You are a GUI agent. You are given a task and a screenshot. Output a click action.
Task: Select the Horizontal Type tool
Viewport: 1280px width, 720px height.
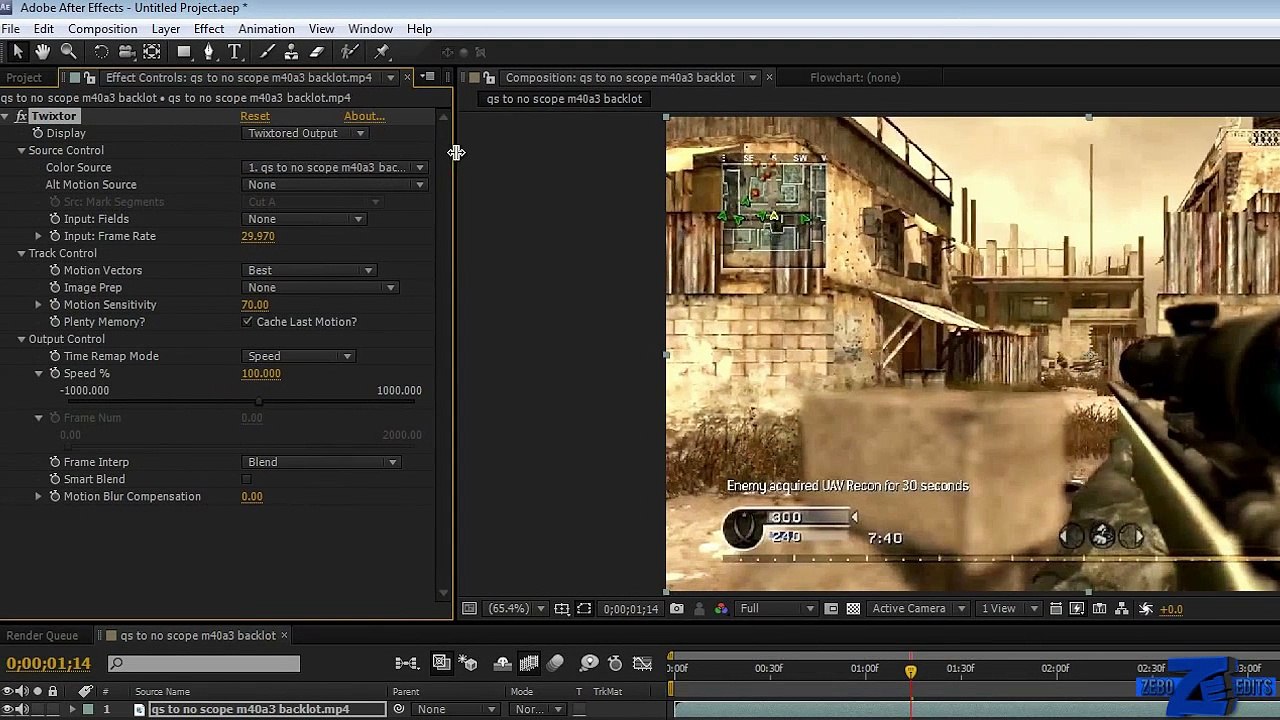click(x=234, y=52)
